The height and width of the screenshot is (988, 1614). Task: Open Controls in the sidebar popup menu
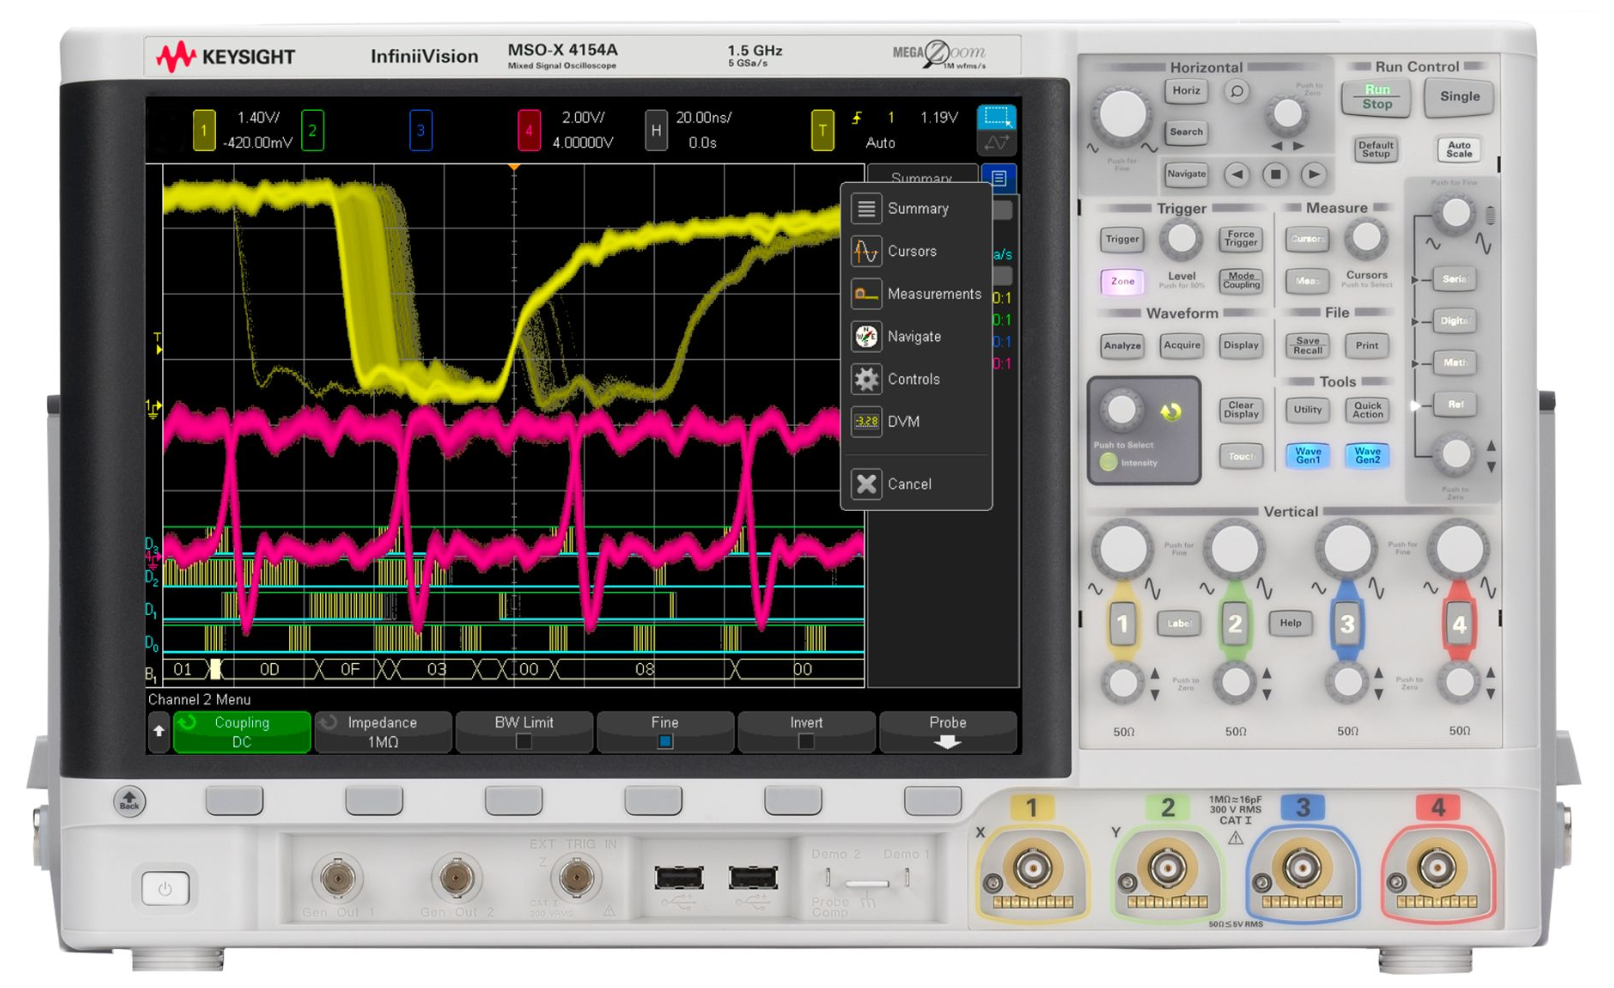(x=916, y=379)
